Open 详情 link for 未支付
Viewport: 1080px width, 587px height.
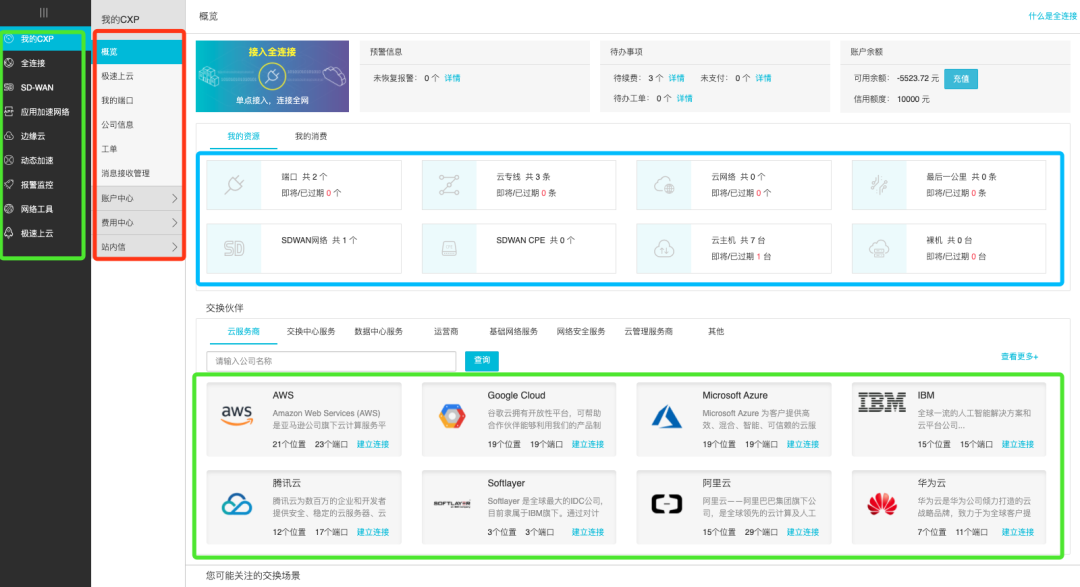(763, 78)
